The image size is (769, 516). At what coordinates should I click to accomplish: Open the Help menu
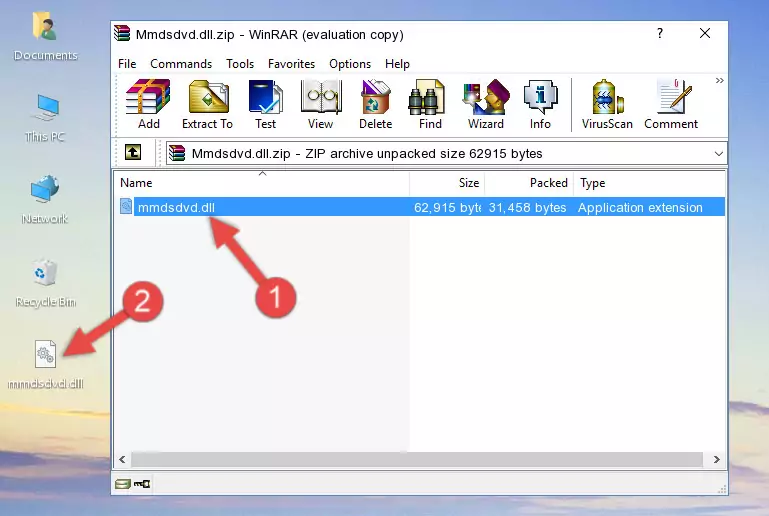[x=397, y=64]
